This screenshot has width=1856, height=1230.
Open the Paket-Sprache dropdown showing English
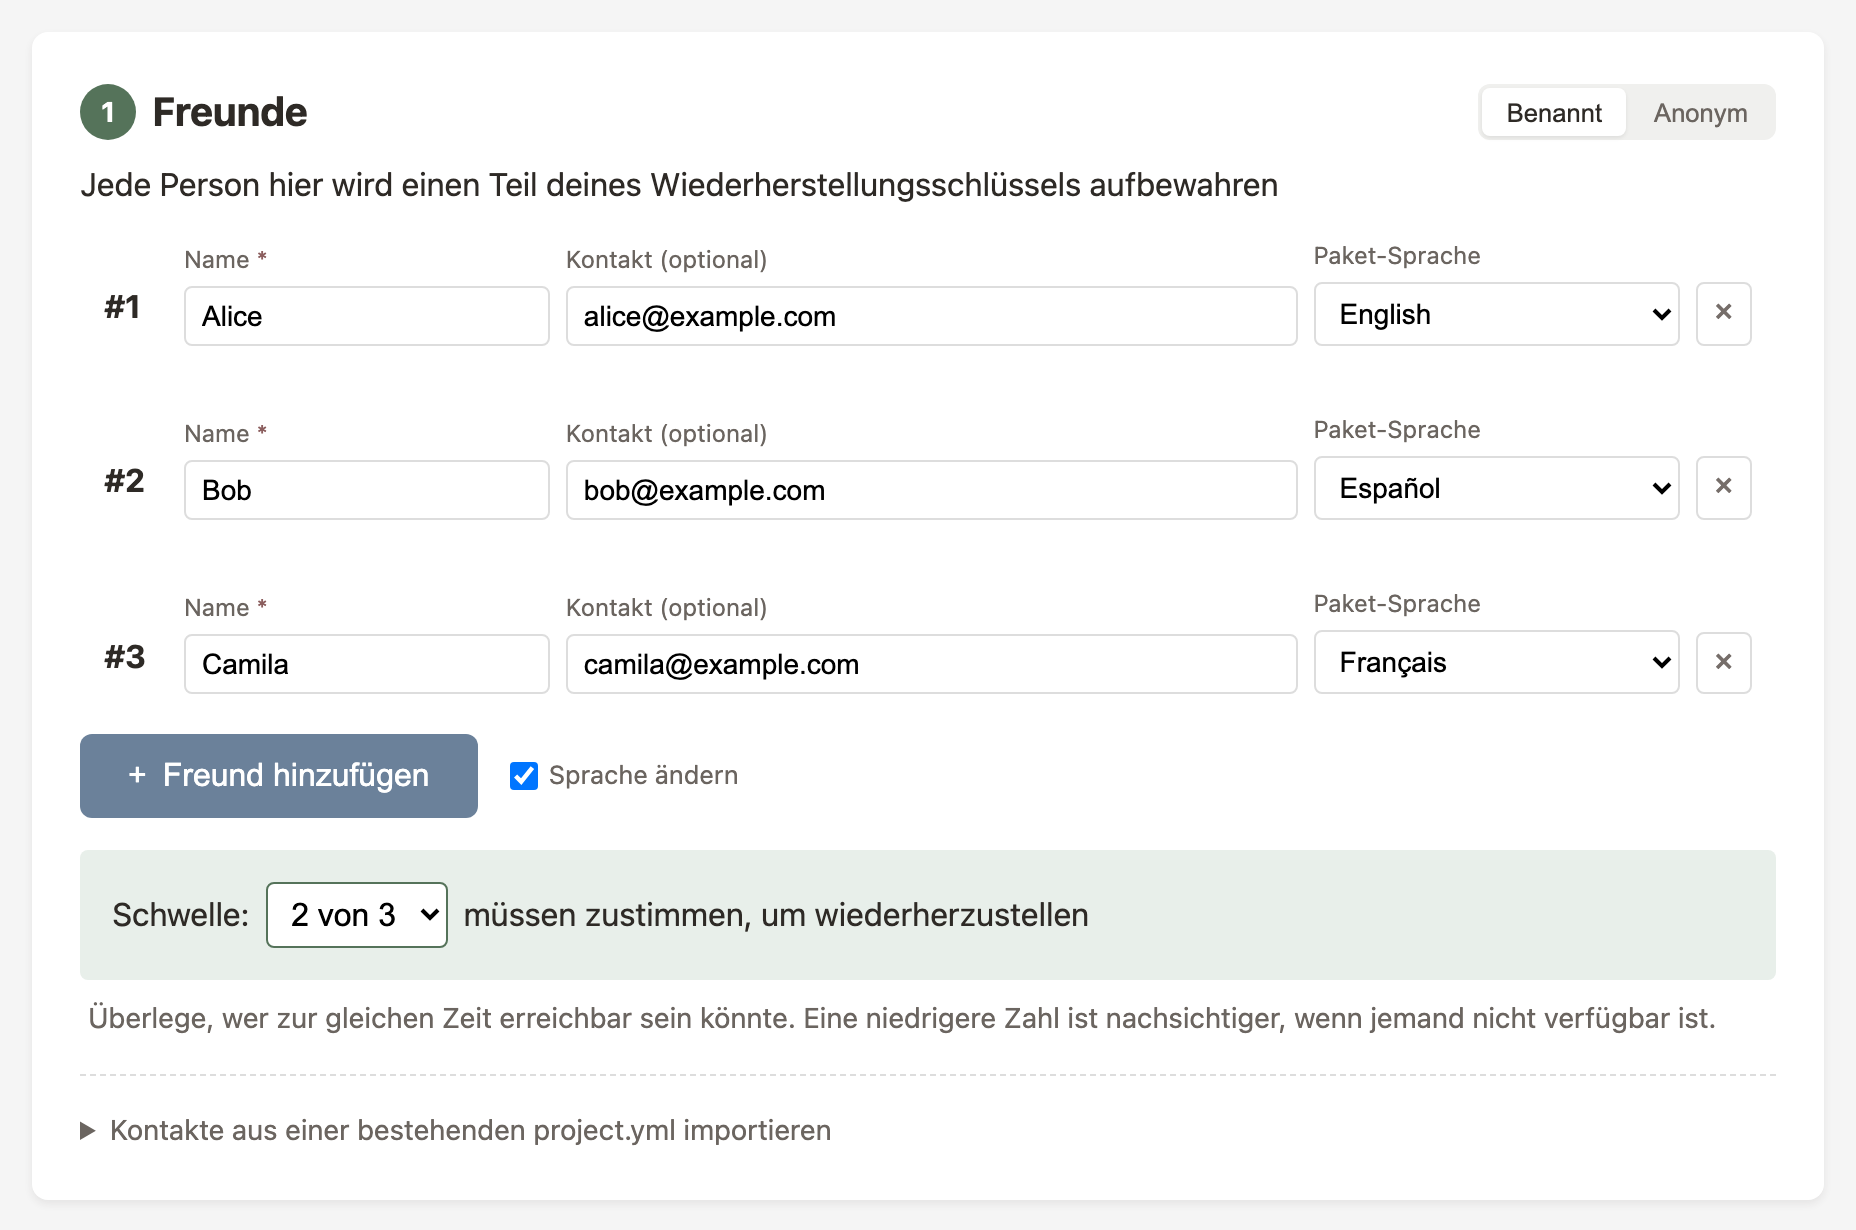(1495, 314)
